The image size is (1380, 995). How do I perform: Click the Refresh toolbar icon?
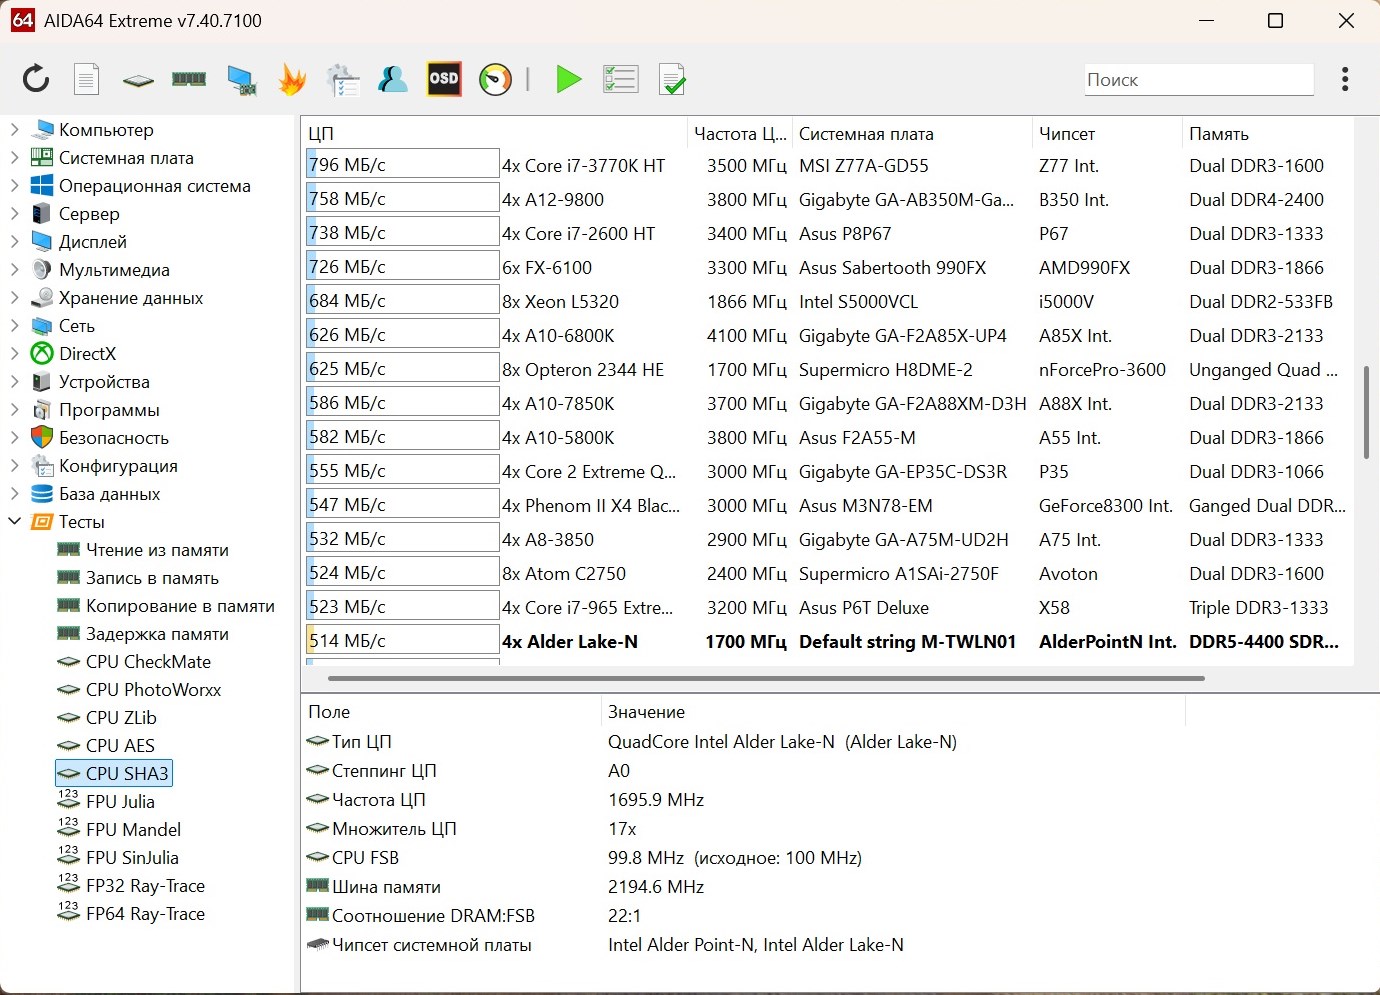click(36, 79)
